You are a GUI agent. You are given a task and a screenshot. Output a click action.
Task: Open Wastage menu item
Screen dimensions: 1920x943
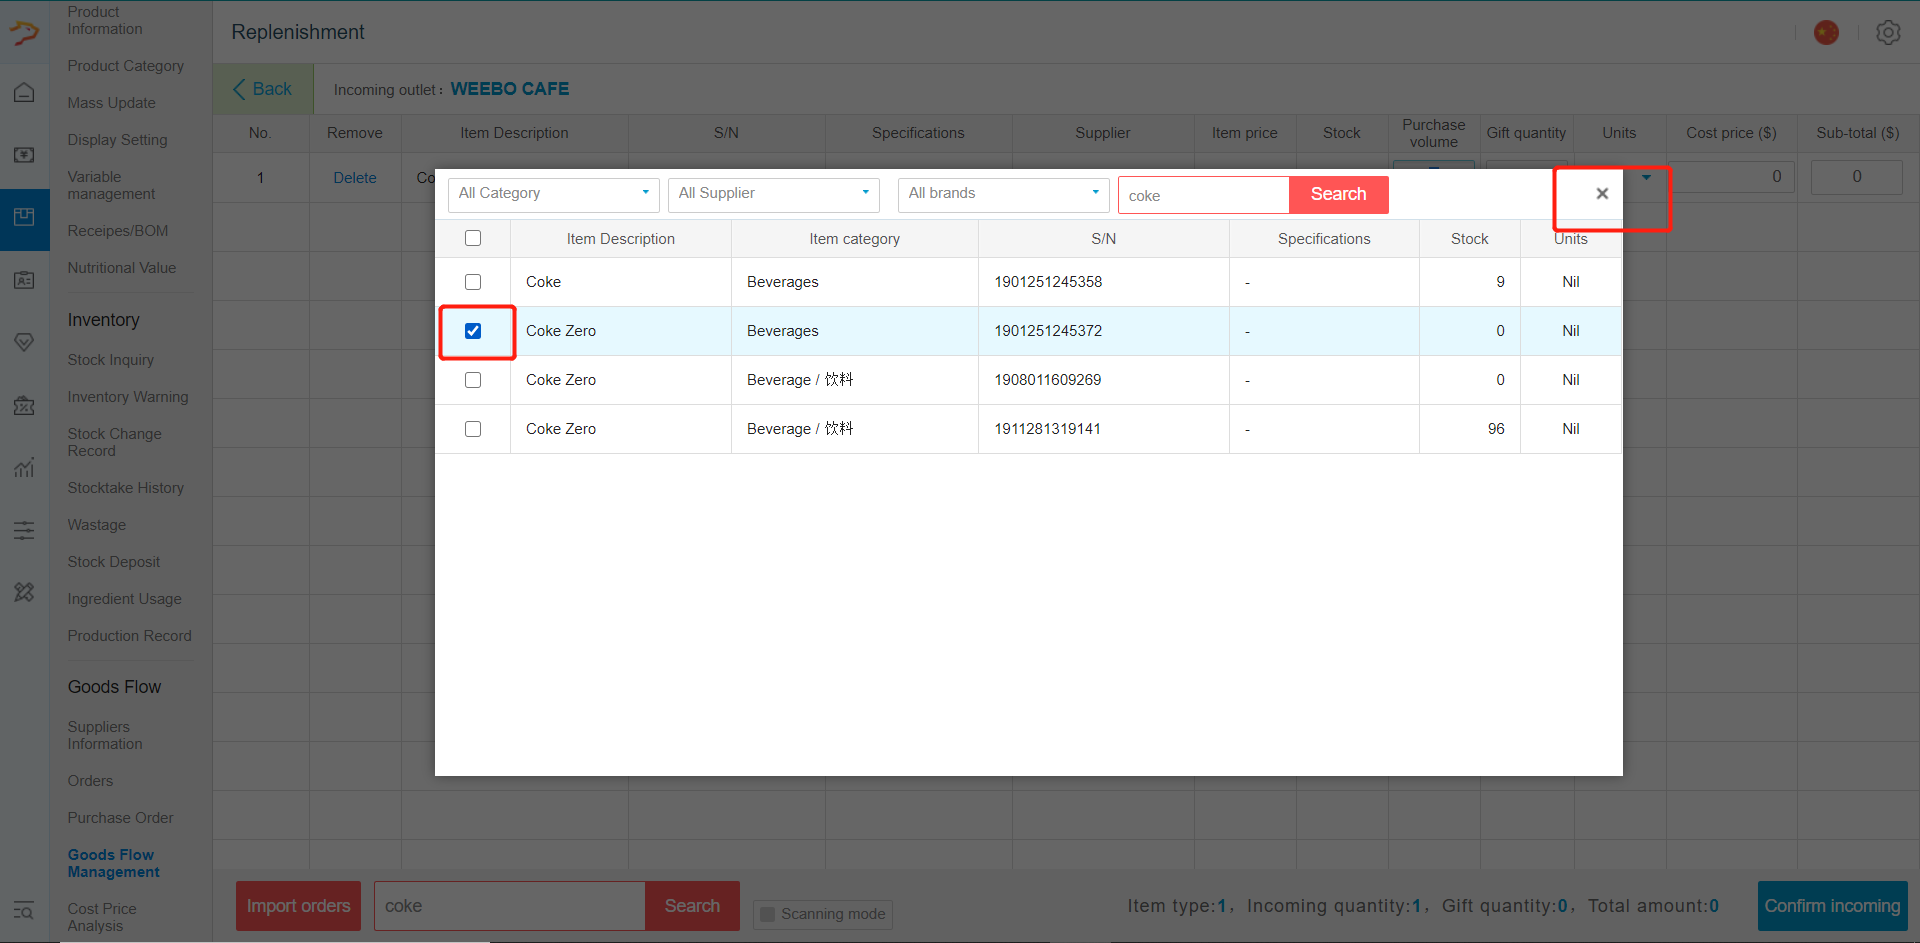(97, 525)
